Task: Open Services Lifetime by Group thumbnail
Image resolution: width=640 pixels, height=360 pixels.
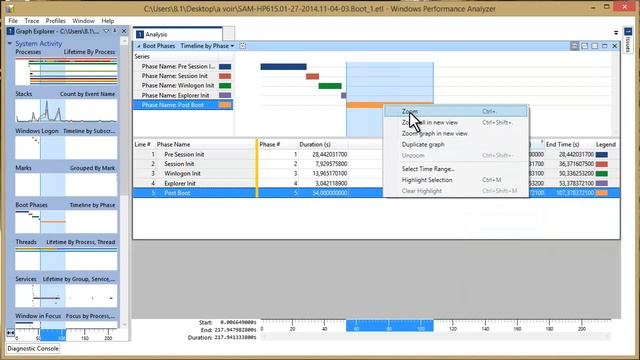Action: pos(66,296)
